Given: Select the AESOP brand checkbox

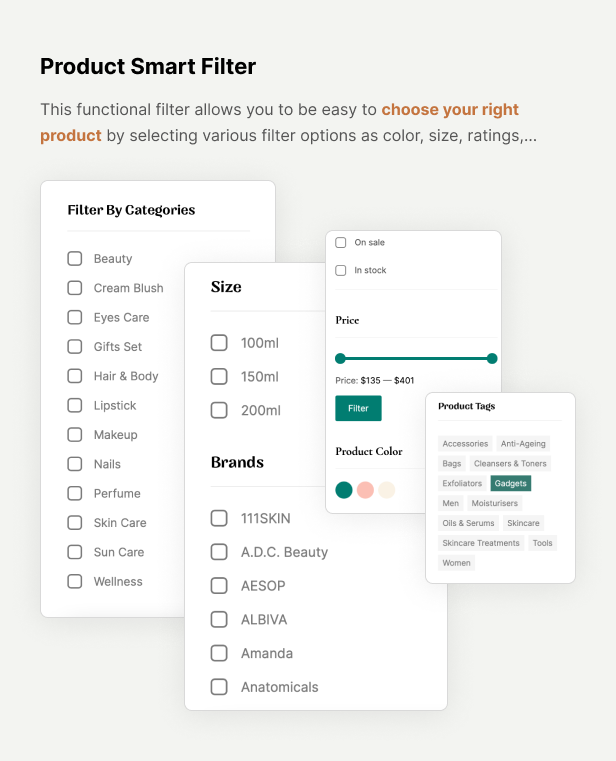Looking at the screenshot, I should pyautogui.click(x=219, y=586).
